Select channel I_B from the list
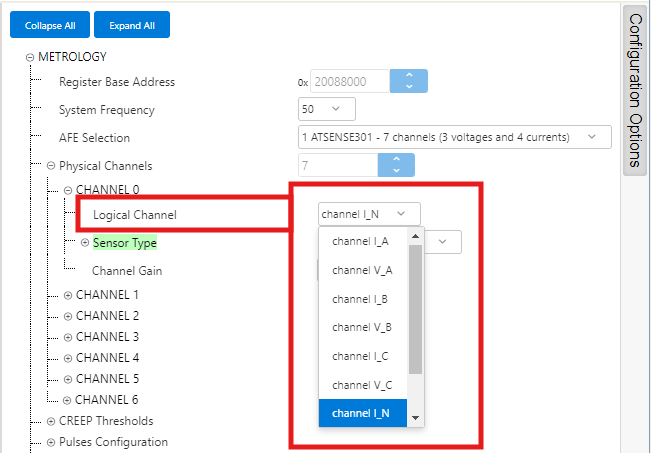The width and height of the screenshot is (651, 453). pyautogui.click(x=362, y=298)
